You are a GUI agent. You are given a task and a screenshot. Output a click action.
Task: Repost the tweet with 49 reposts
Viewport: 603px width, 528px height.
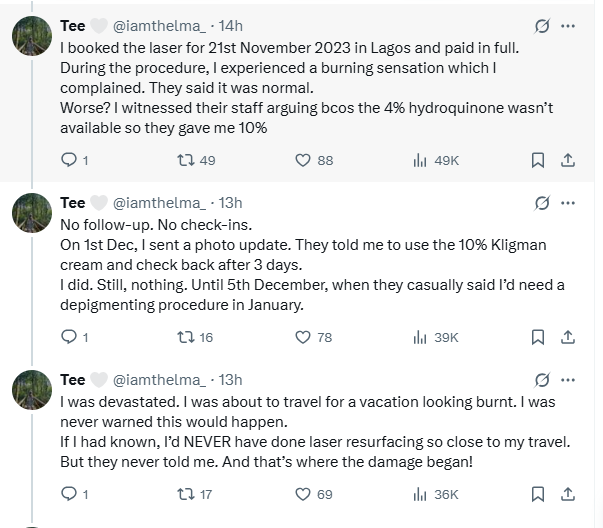click(185, 160)
